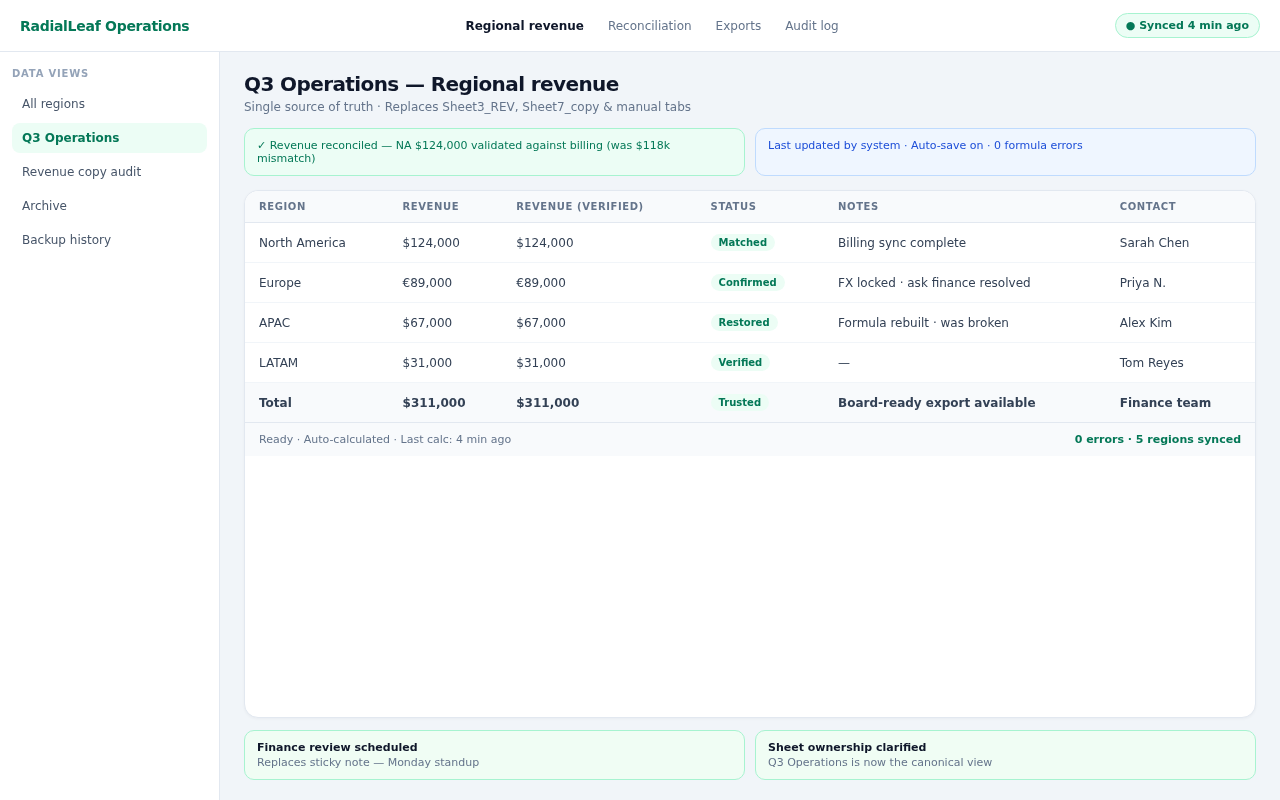Screen dimensions: 1280x800
Task: Click the Synced 4 min ago status badge
Action: [x=1187, y=26]
